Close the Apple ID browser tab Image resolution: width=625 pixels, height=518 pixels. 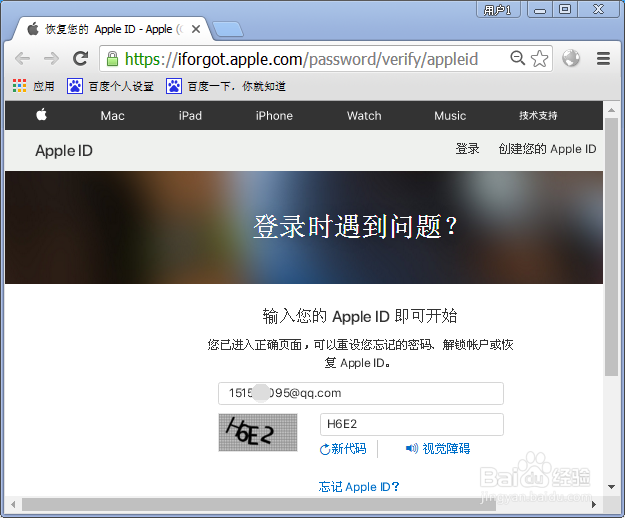(x=196, y=29)
